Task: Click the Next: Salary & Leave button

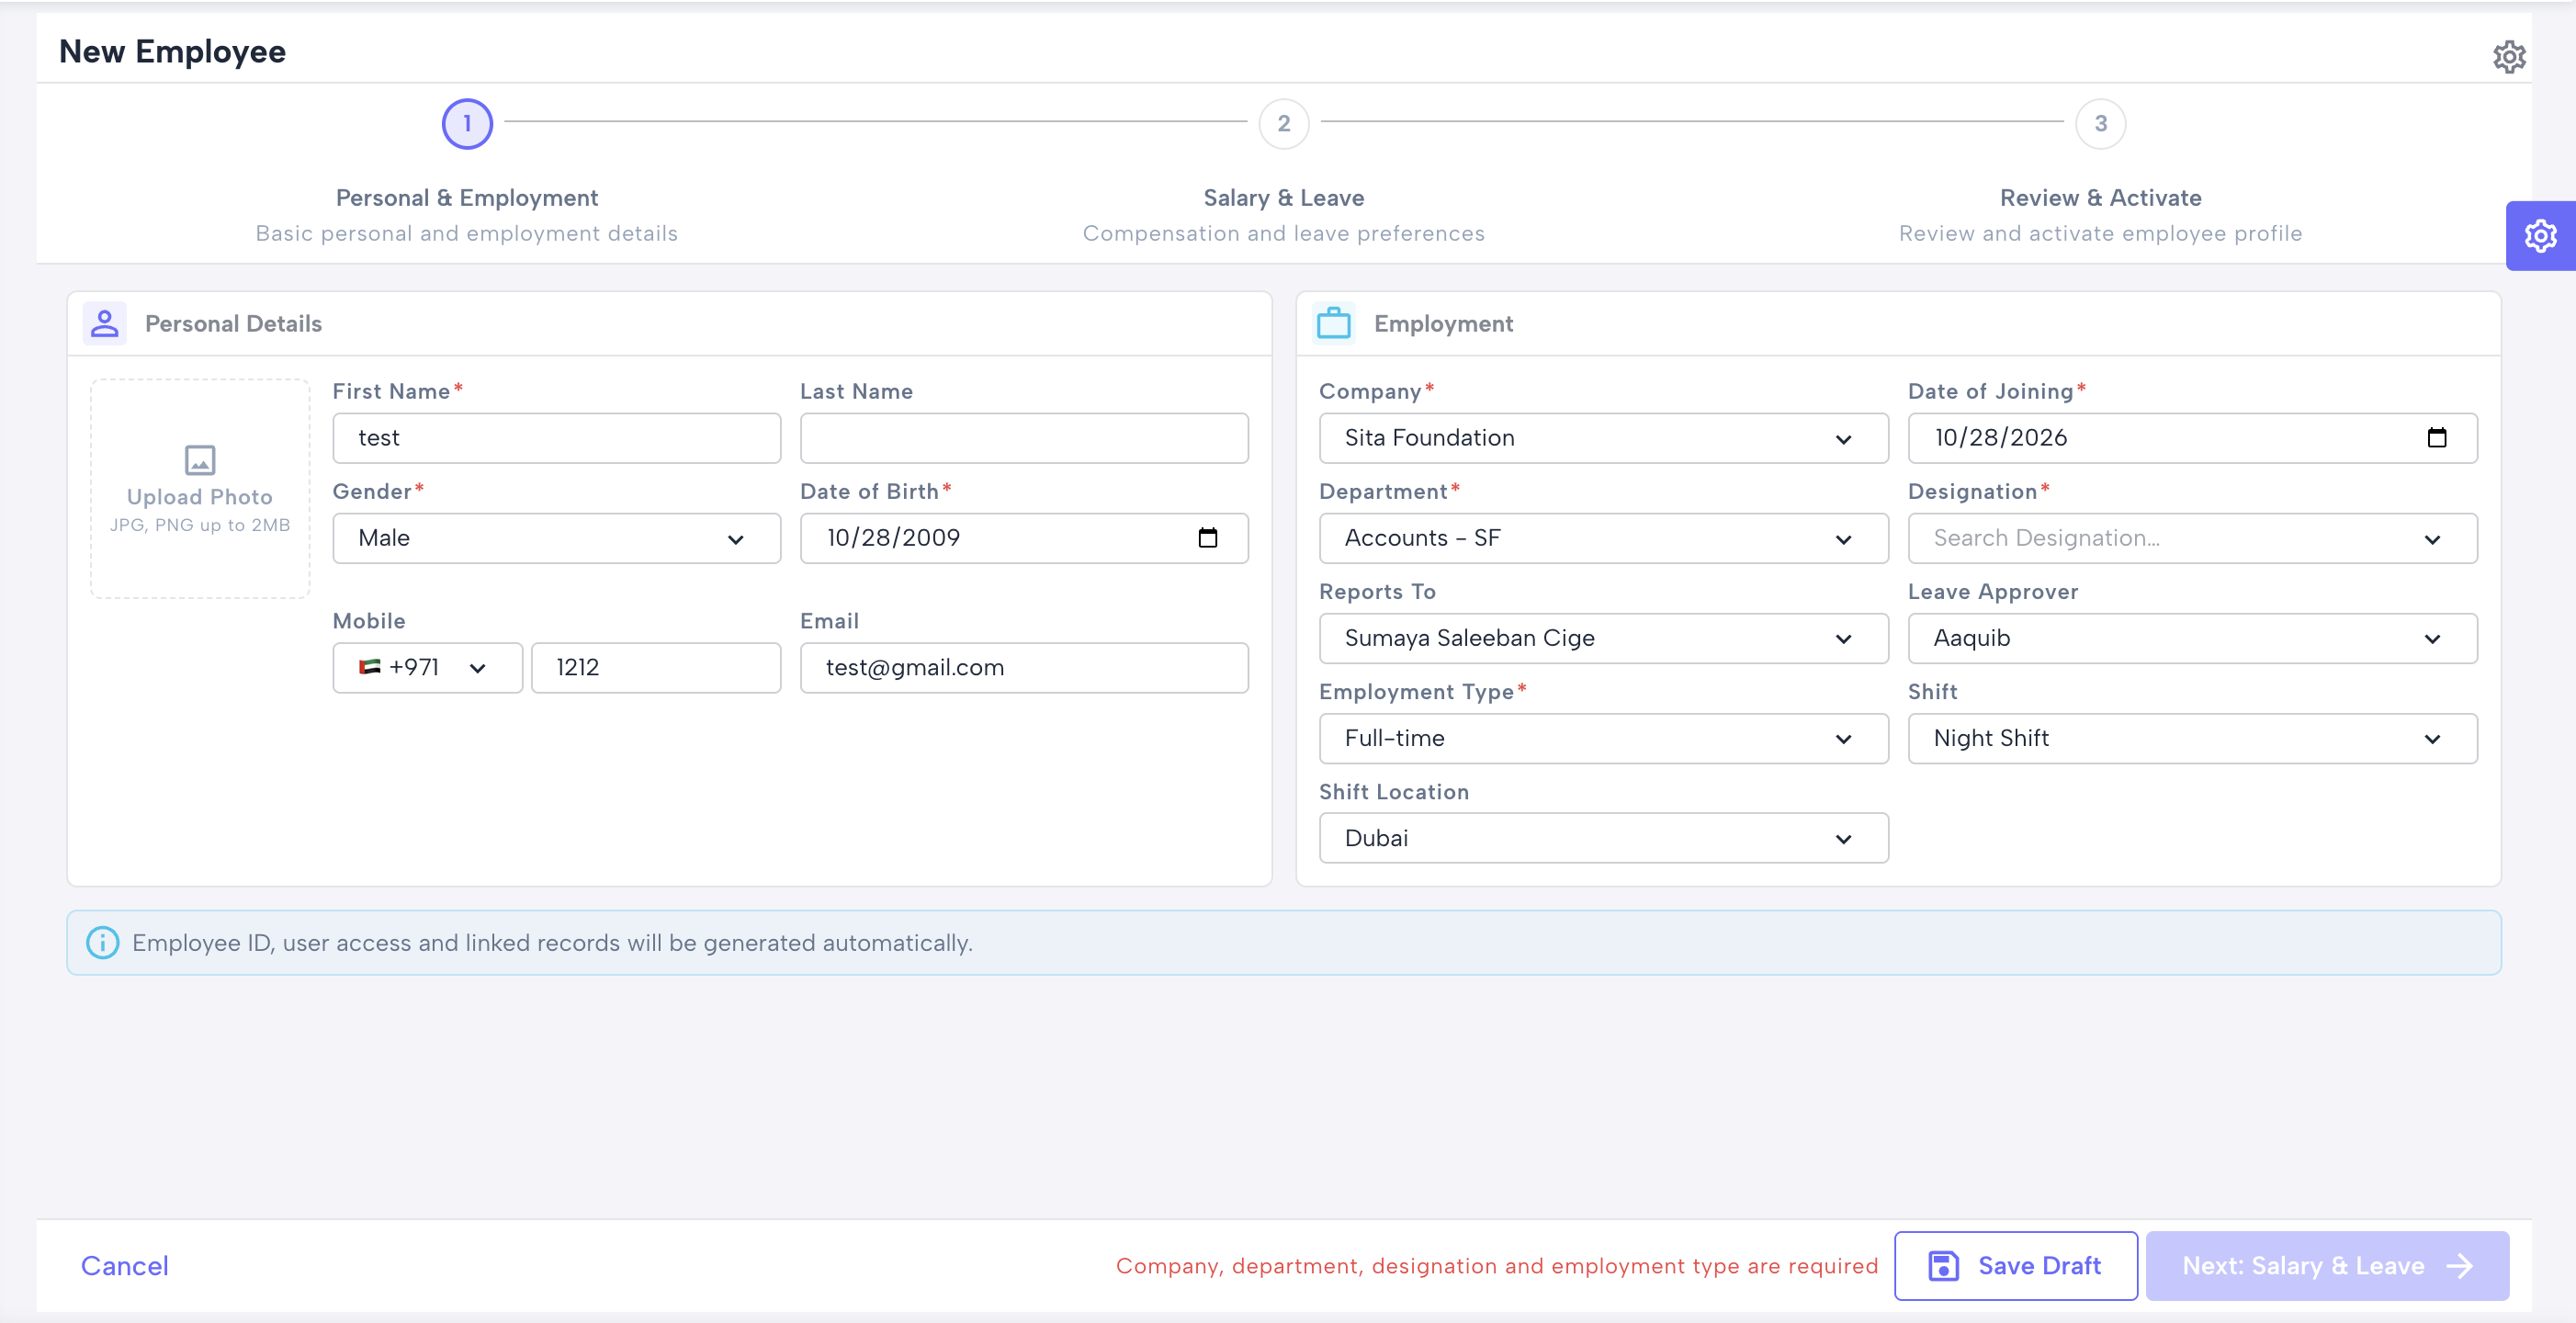Action: point(2327,1266)
